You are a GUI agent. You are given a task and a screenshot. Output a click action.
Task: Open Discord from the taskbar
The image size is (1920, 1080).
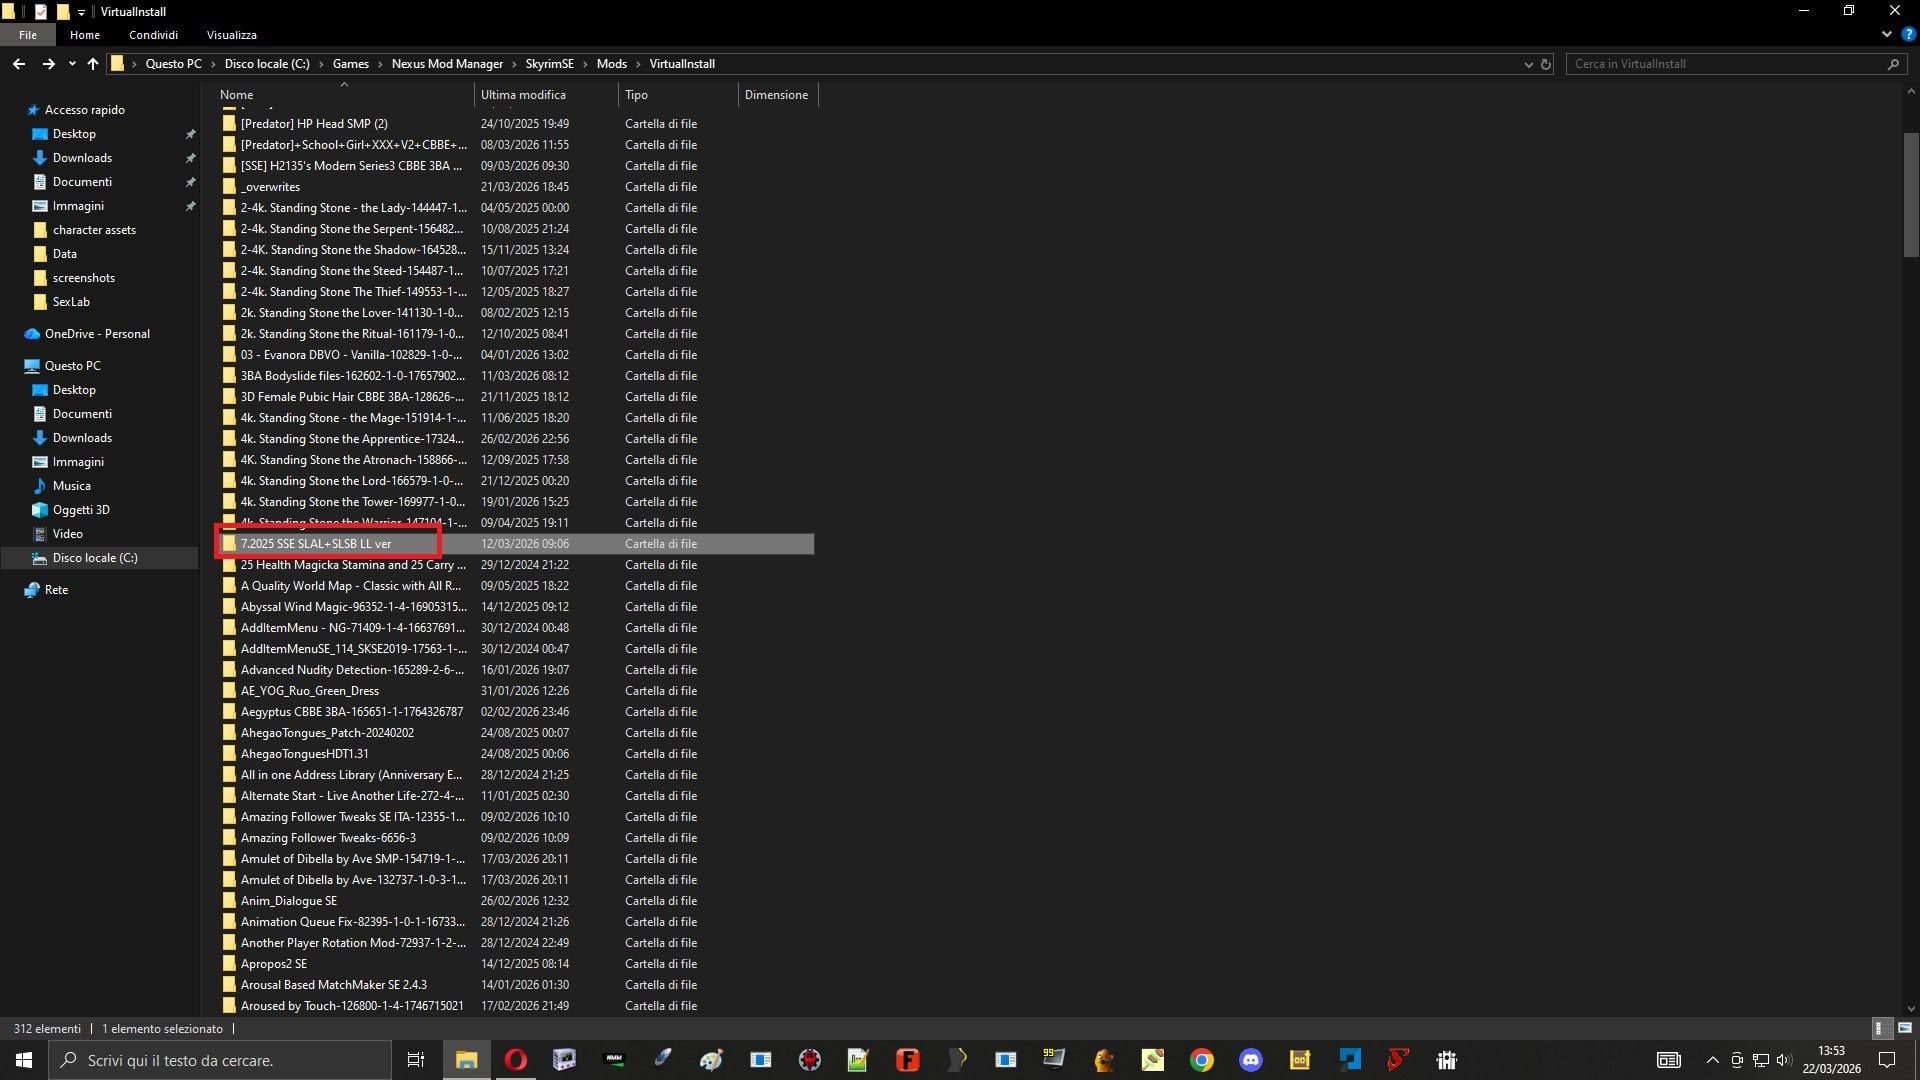1251,1060
